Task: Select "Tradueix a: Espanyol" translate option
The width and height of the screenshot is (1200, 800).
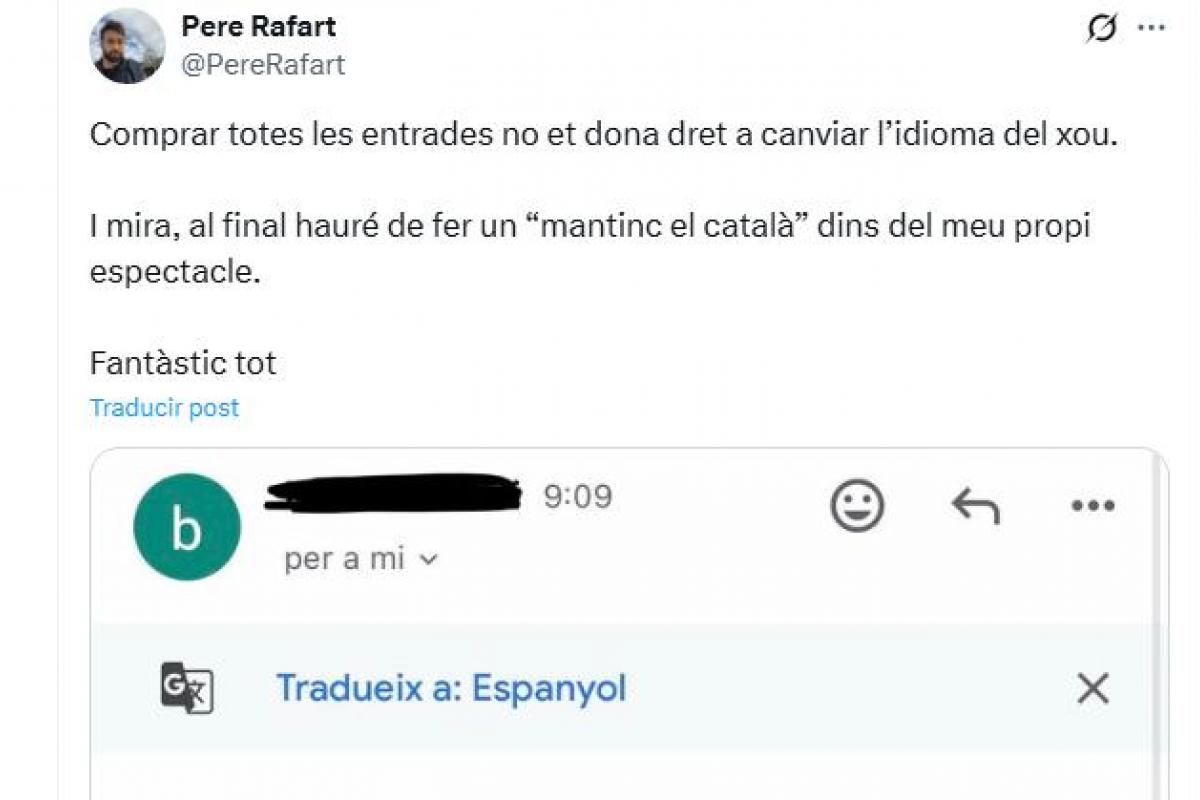Action: coord(451,689)
